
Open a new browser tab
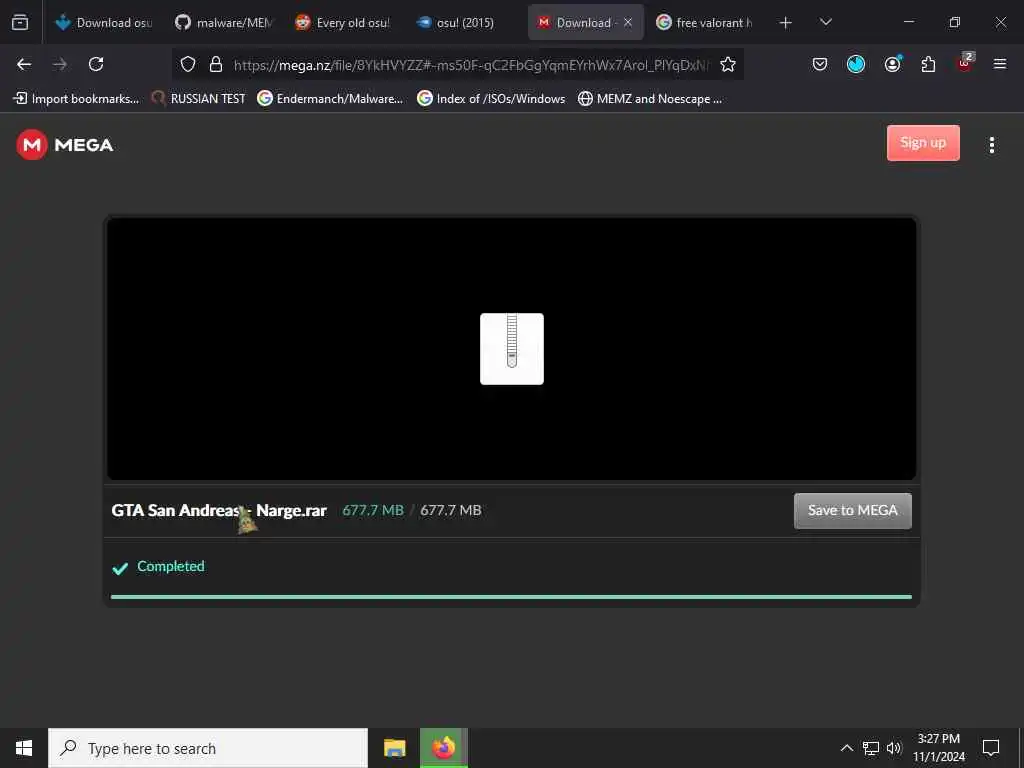(786, 23)
